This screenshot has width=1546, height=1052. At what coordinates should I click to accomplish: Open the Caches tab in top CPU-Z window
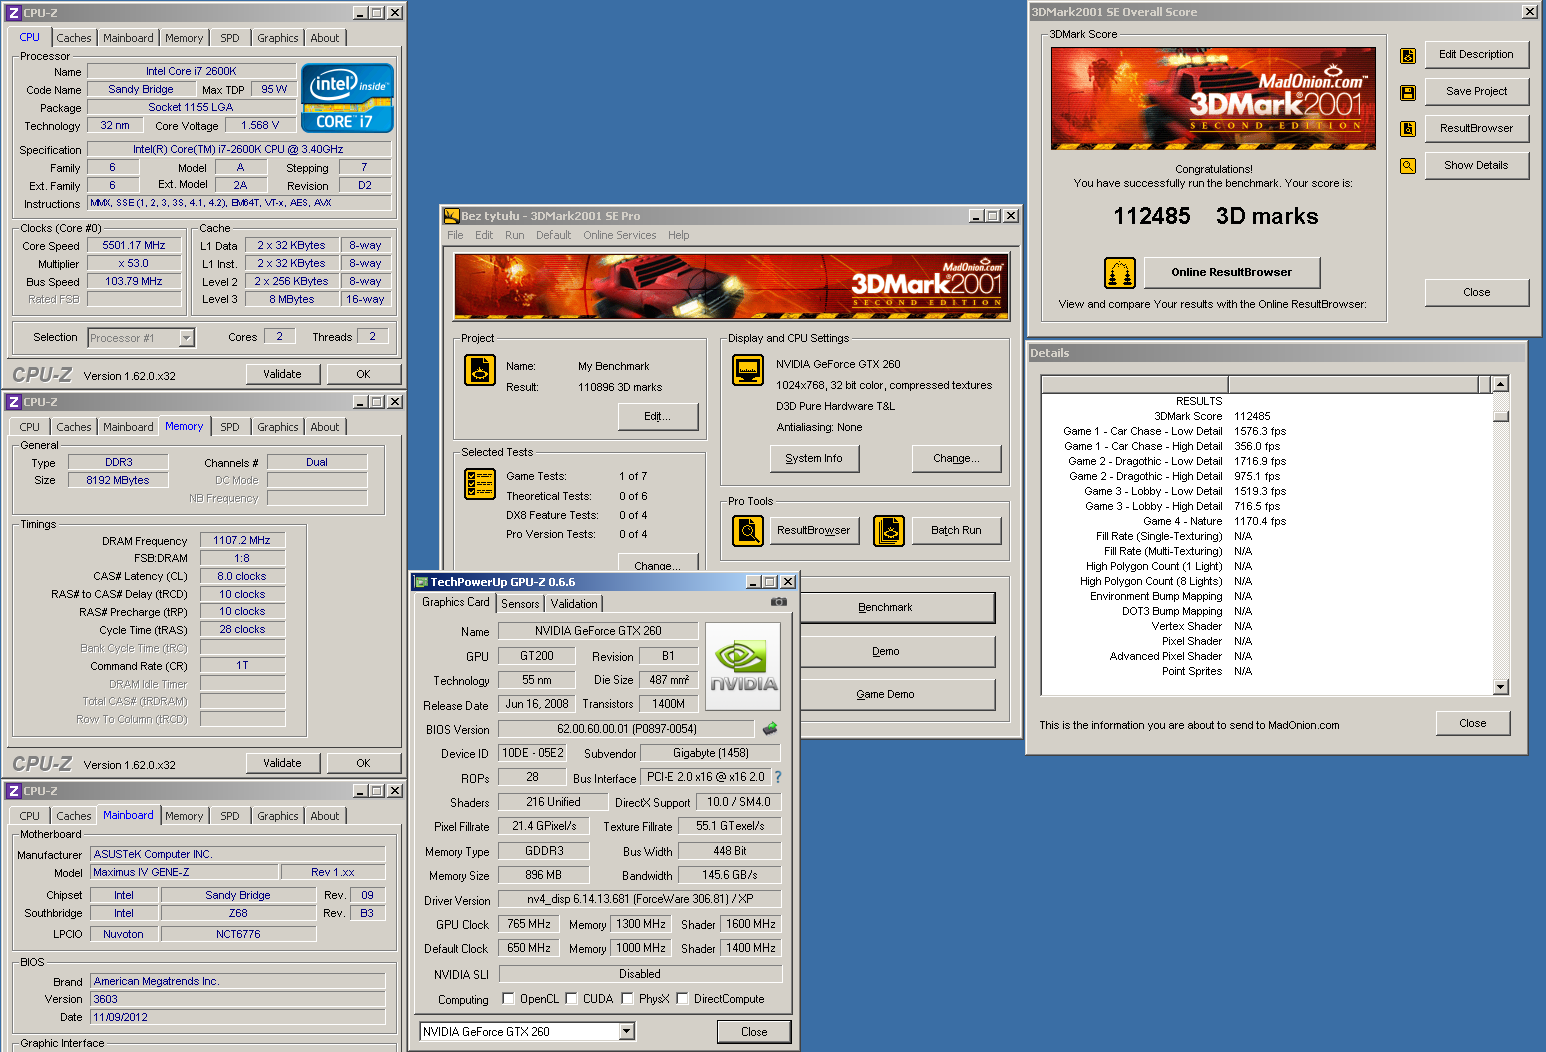(x=74, y=38)
